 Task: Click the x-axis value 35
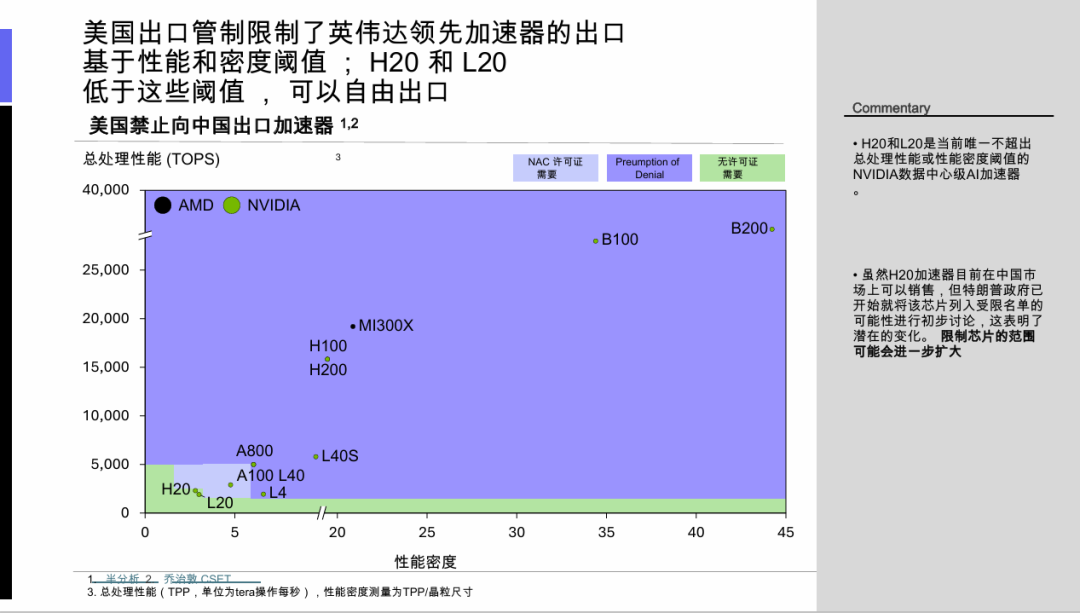coord(606,532)
